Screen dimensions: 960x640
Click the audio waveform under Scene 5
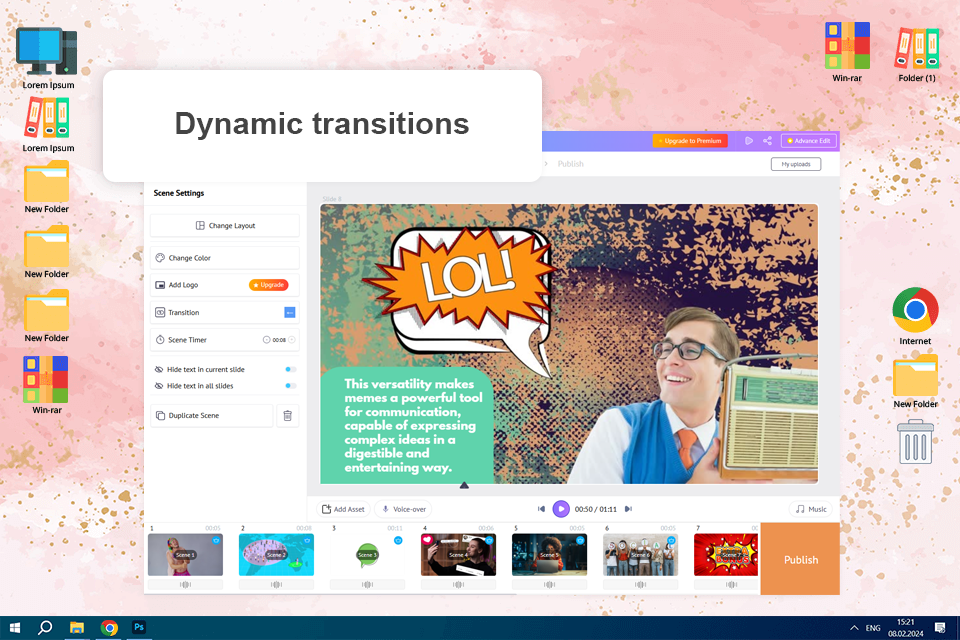tap(549, 585)
